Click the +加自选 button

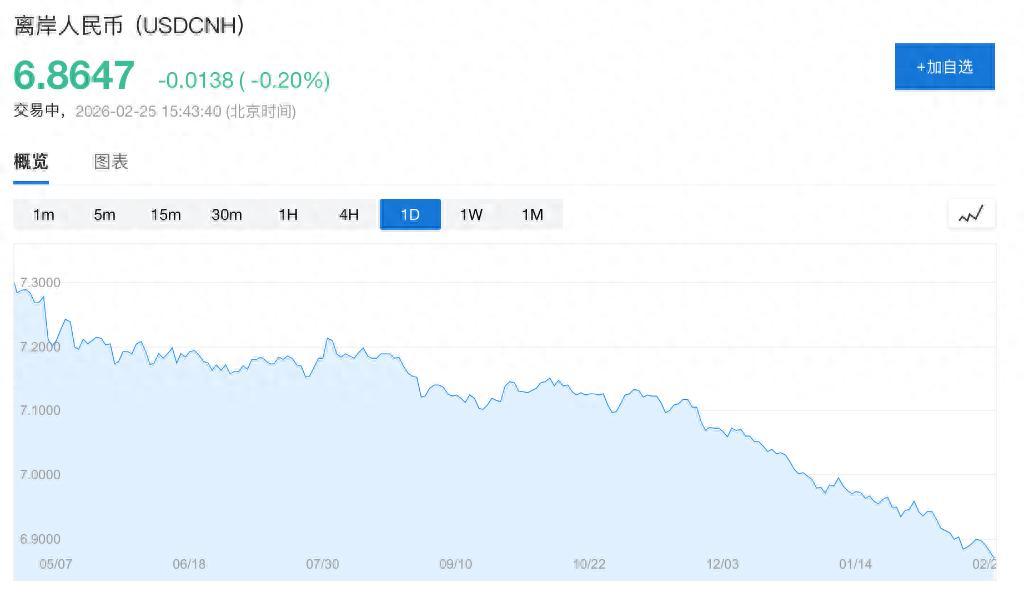click(943, 66)
